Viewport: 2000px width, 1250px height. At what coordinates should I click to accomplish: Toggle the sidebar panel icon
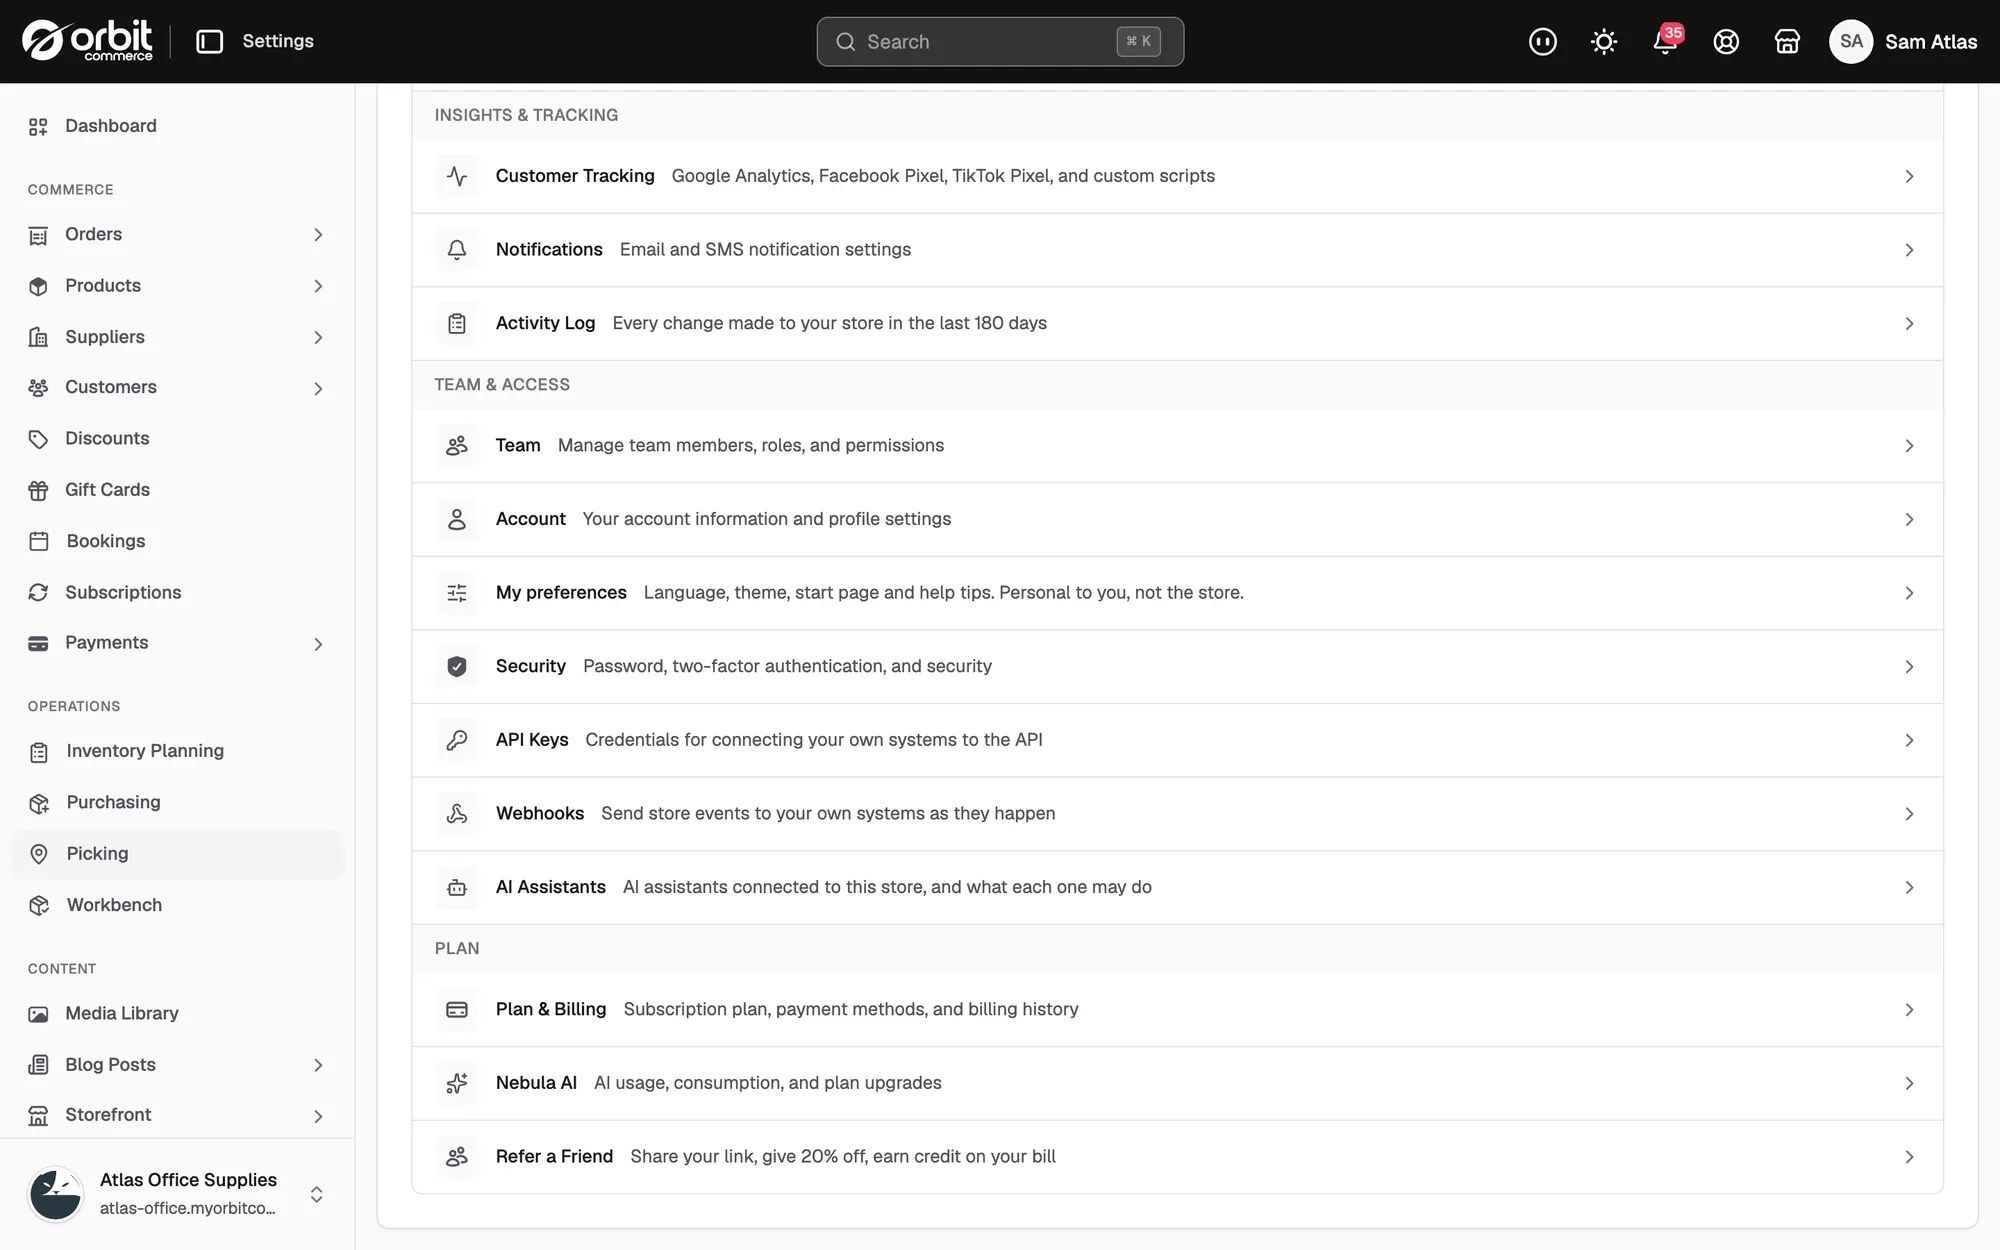(209, 41)
